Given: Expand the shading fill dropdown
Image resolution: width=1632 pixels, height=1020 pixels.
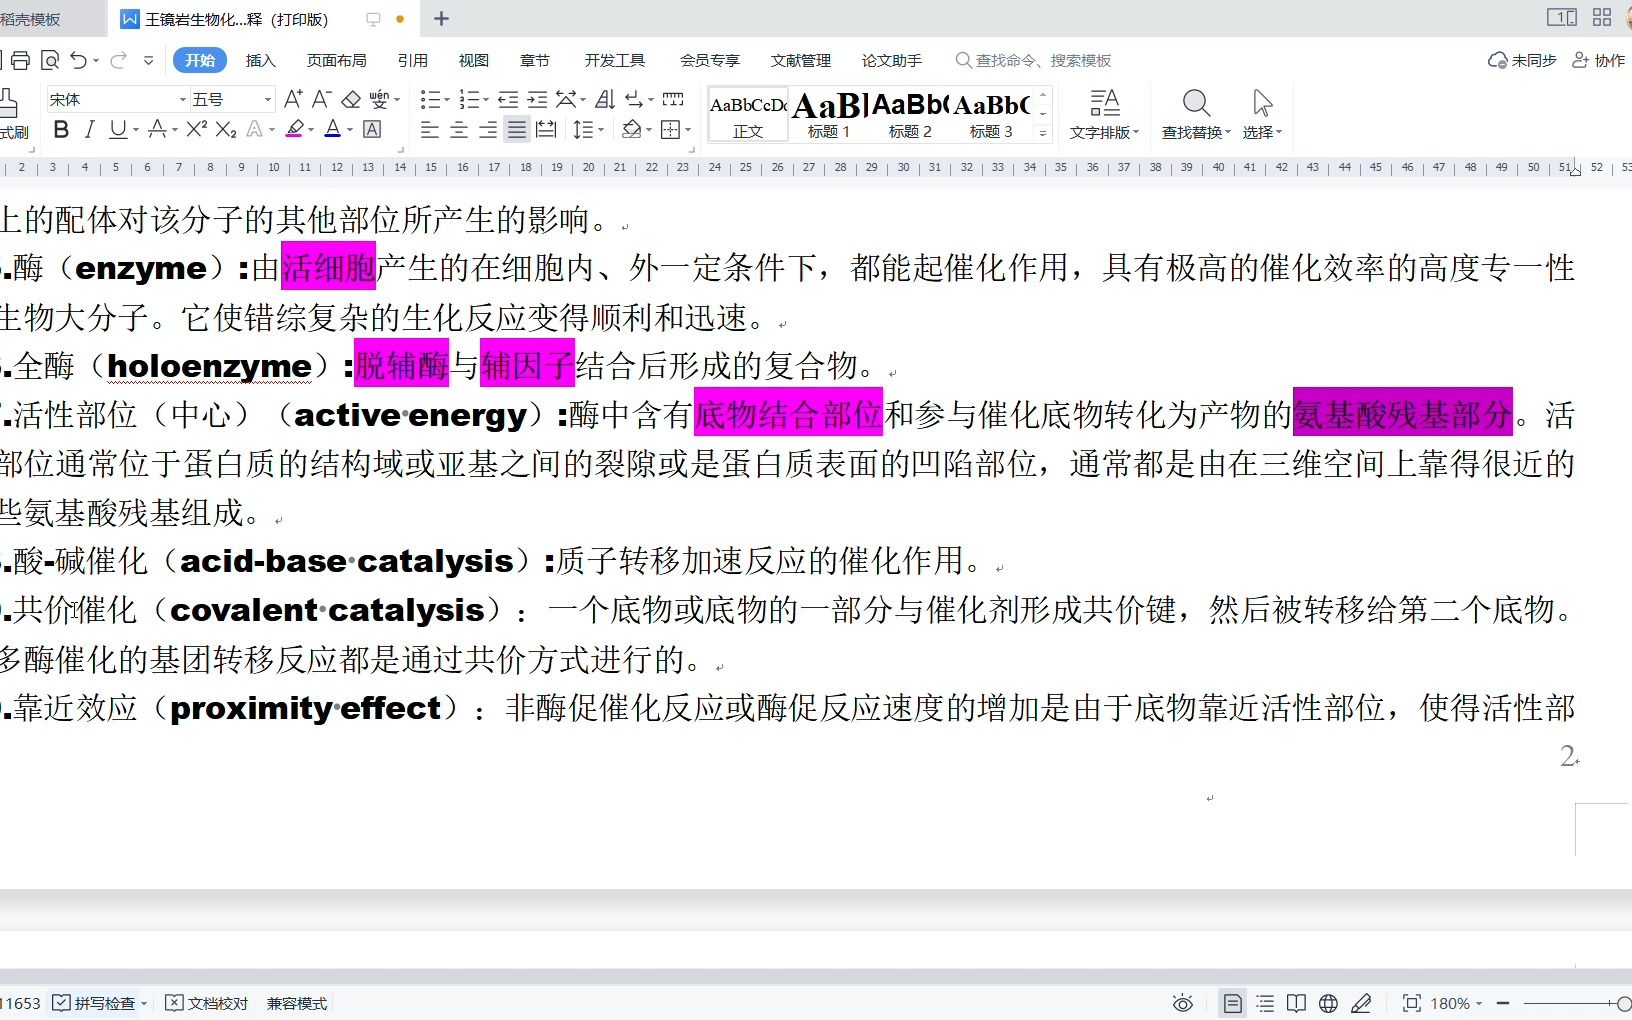Looking at the screenshot, I should [648, 129].
